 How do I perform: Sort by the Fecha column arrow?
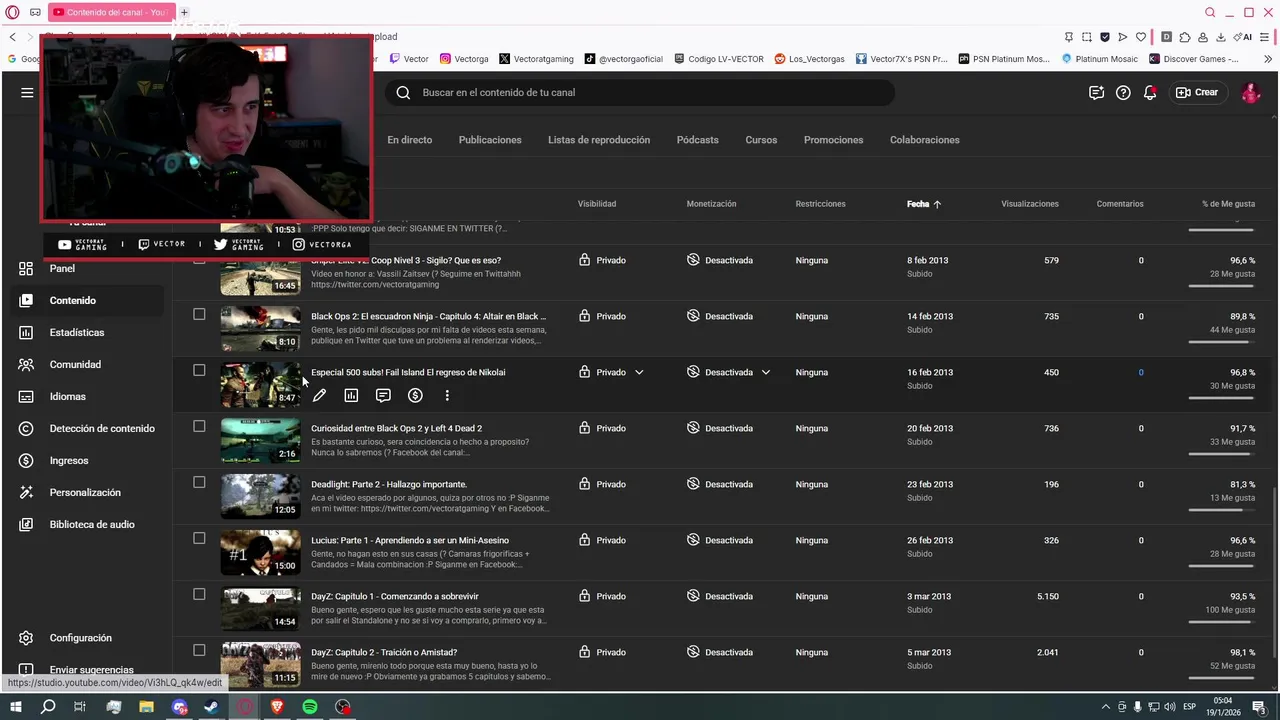point(937,204)
